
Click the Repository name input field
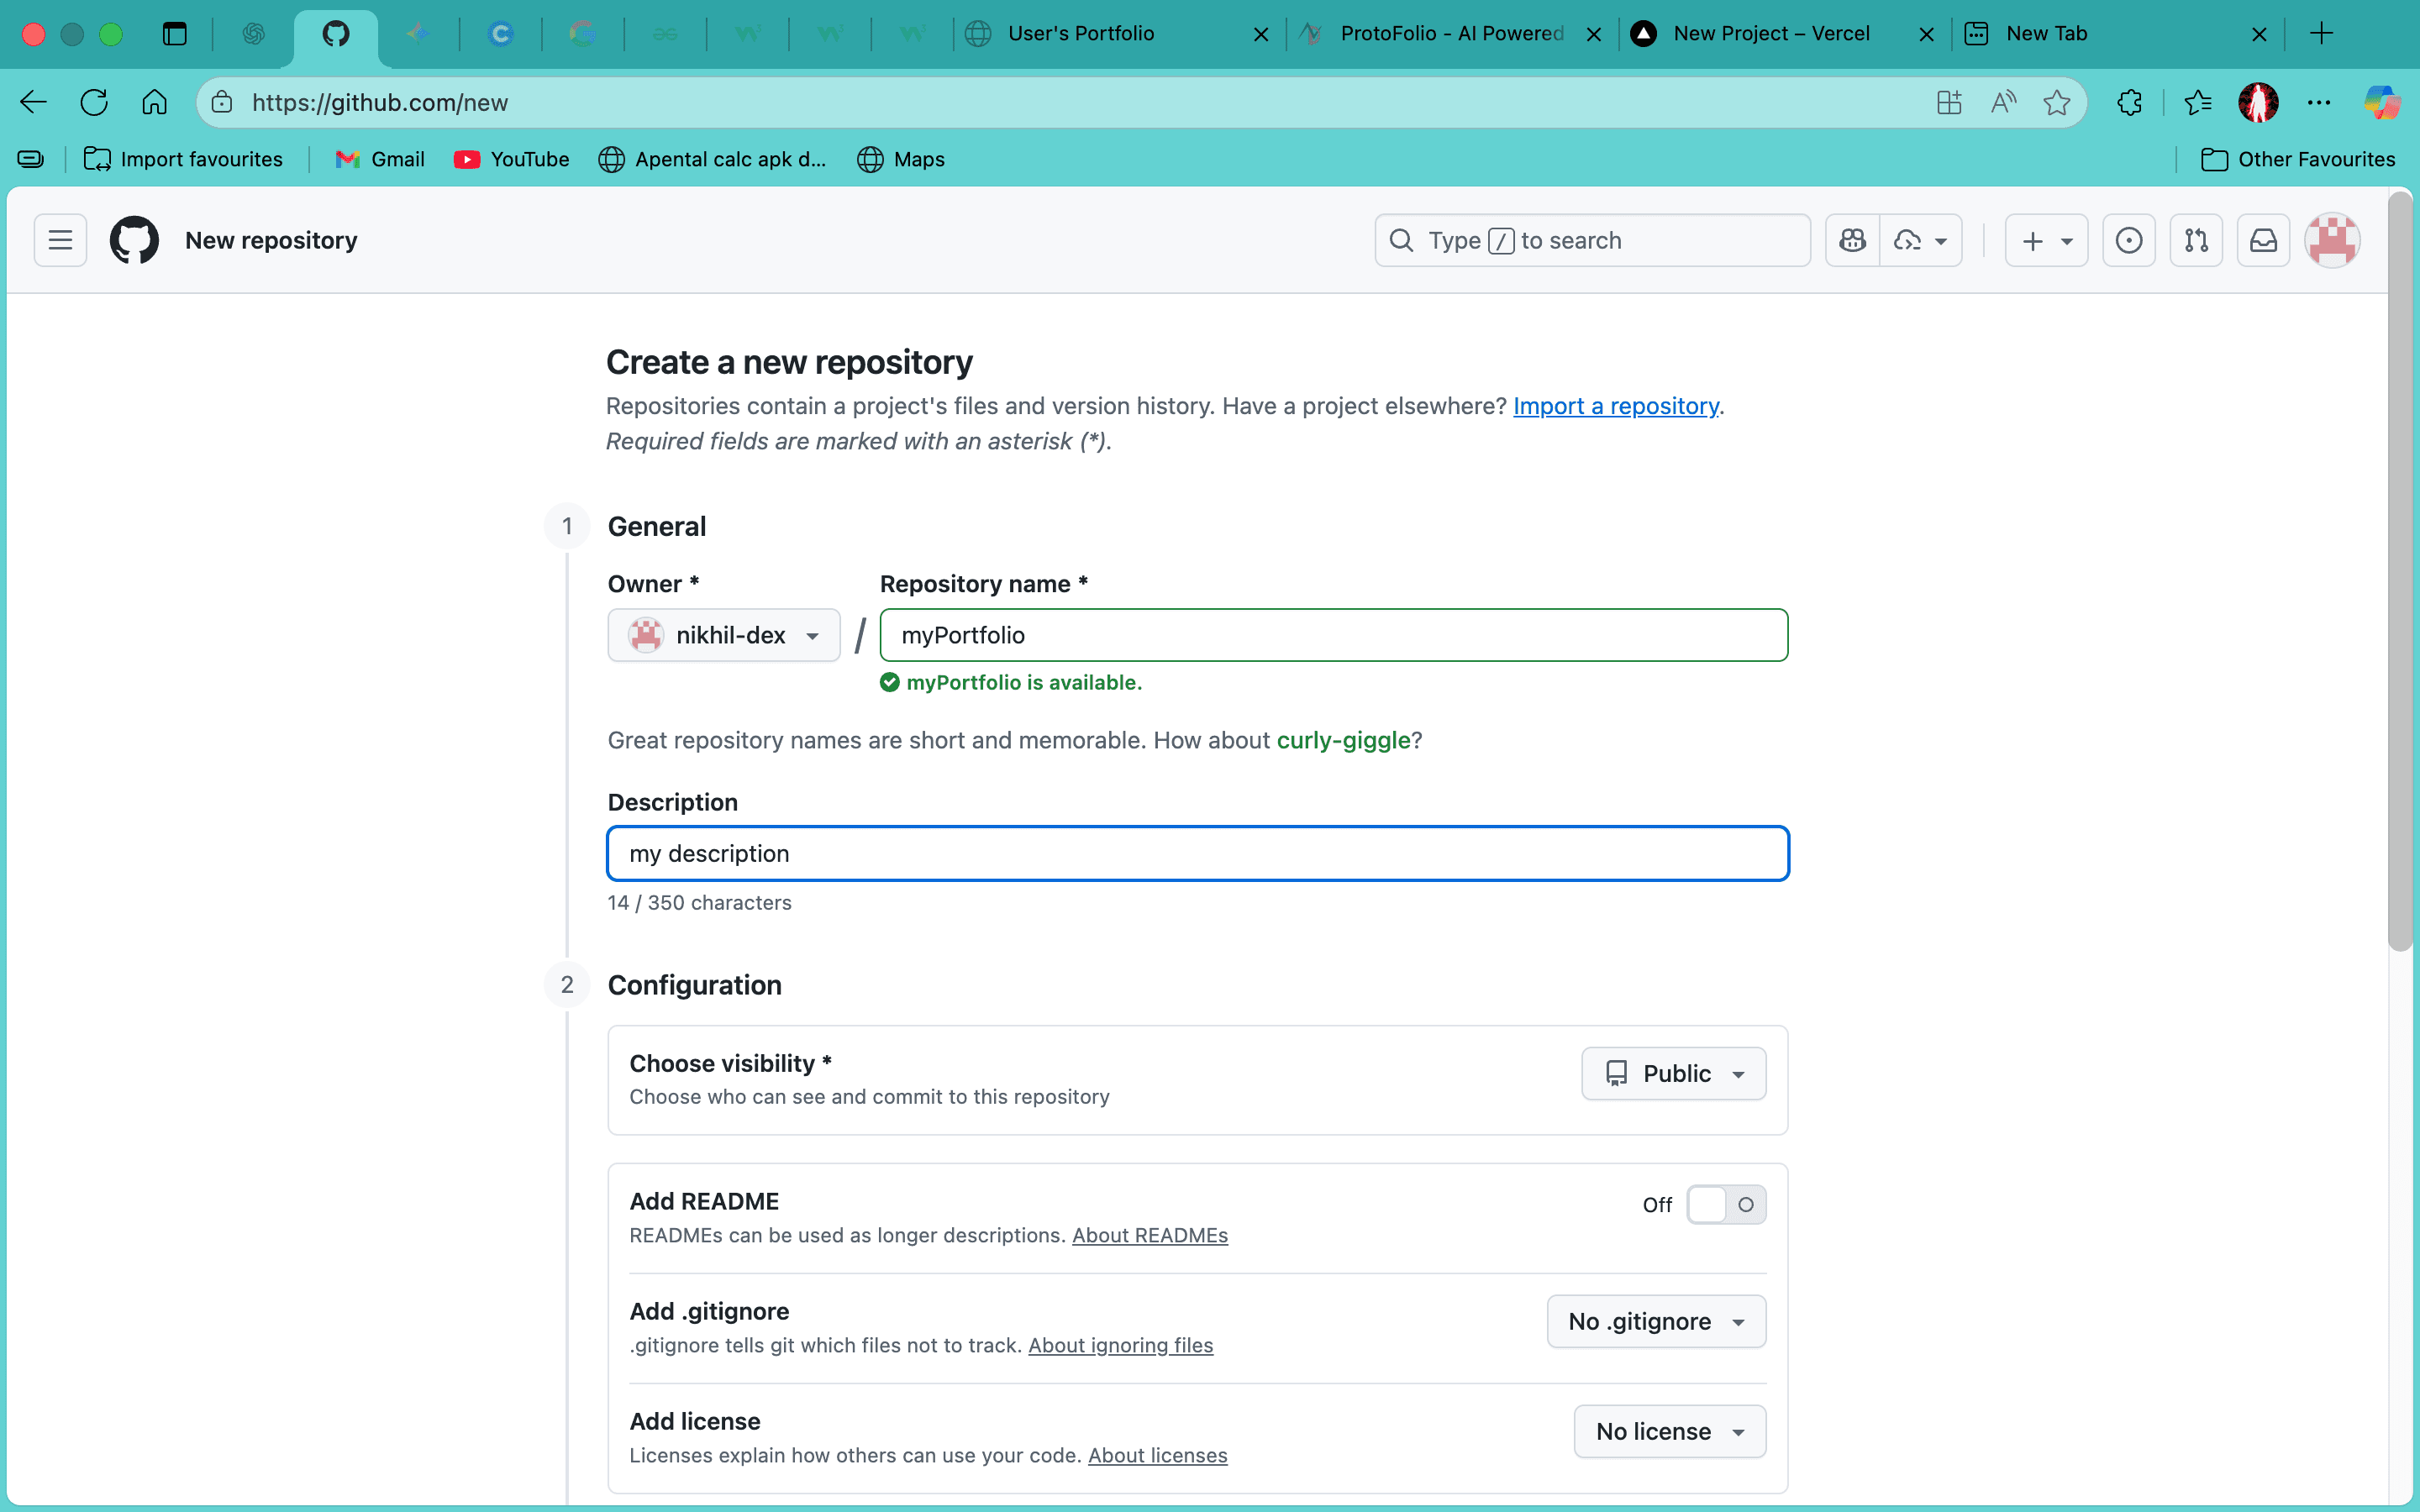point(1334,635)
